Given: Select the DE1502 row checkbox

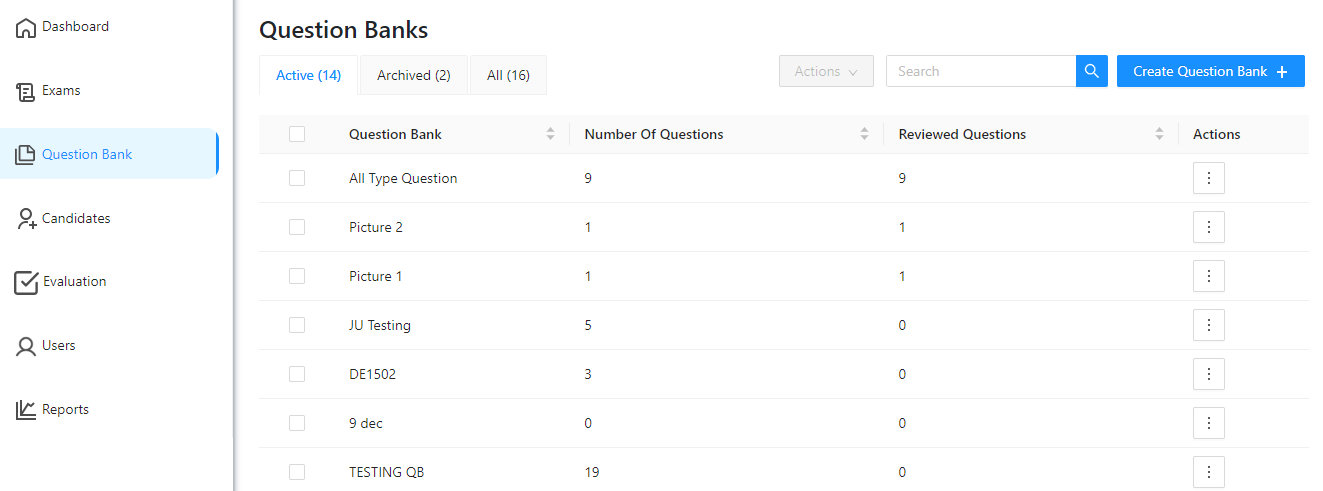Looking at the screenshot, I should click(x=297, y=374).
